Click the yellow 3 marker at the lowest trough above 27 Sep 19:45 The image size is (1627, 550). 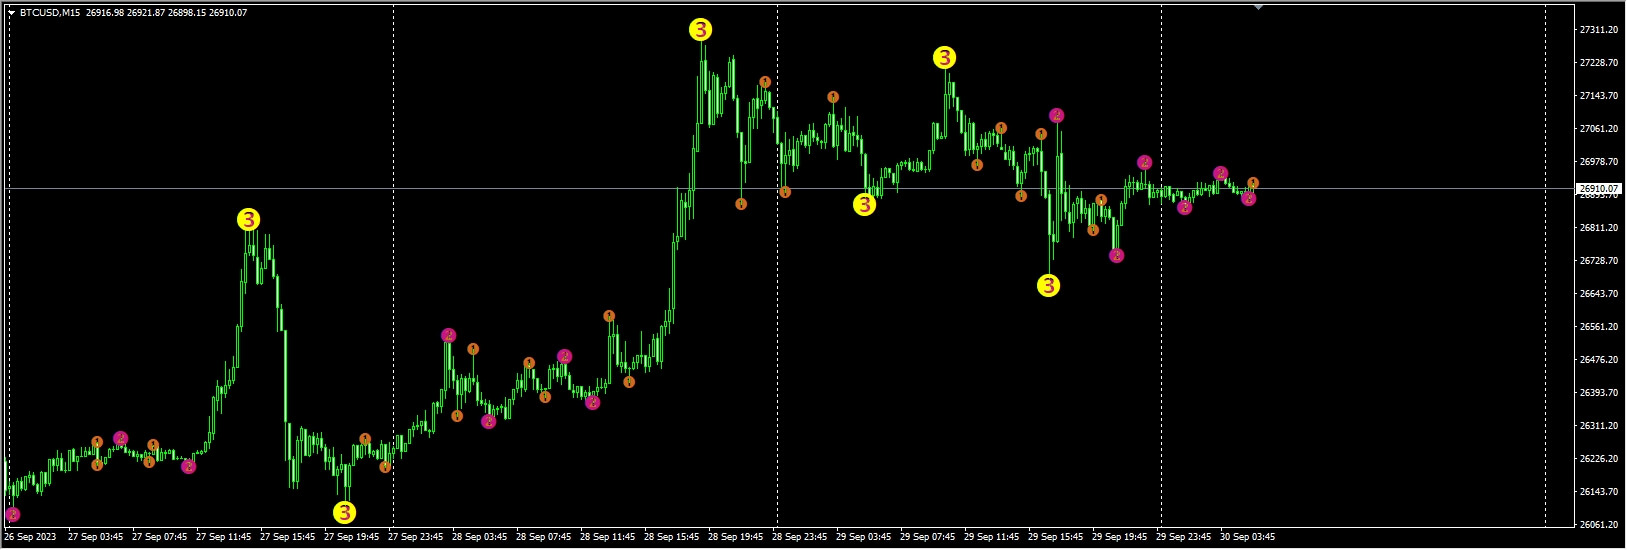point(344,513)
